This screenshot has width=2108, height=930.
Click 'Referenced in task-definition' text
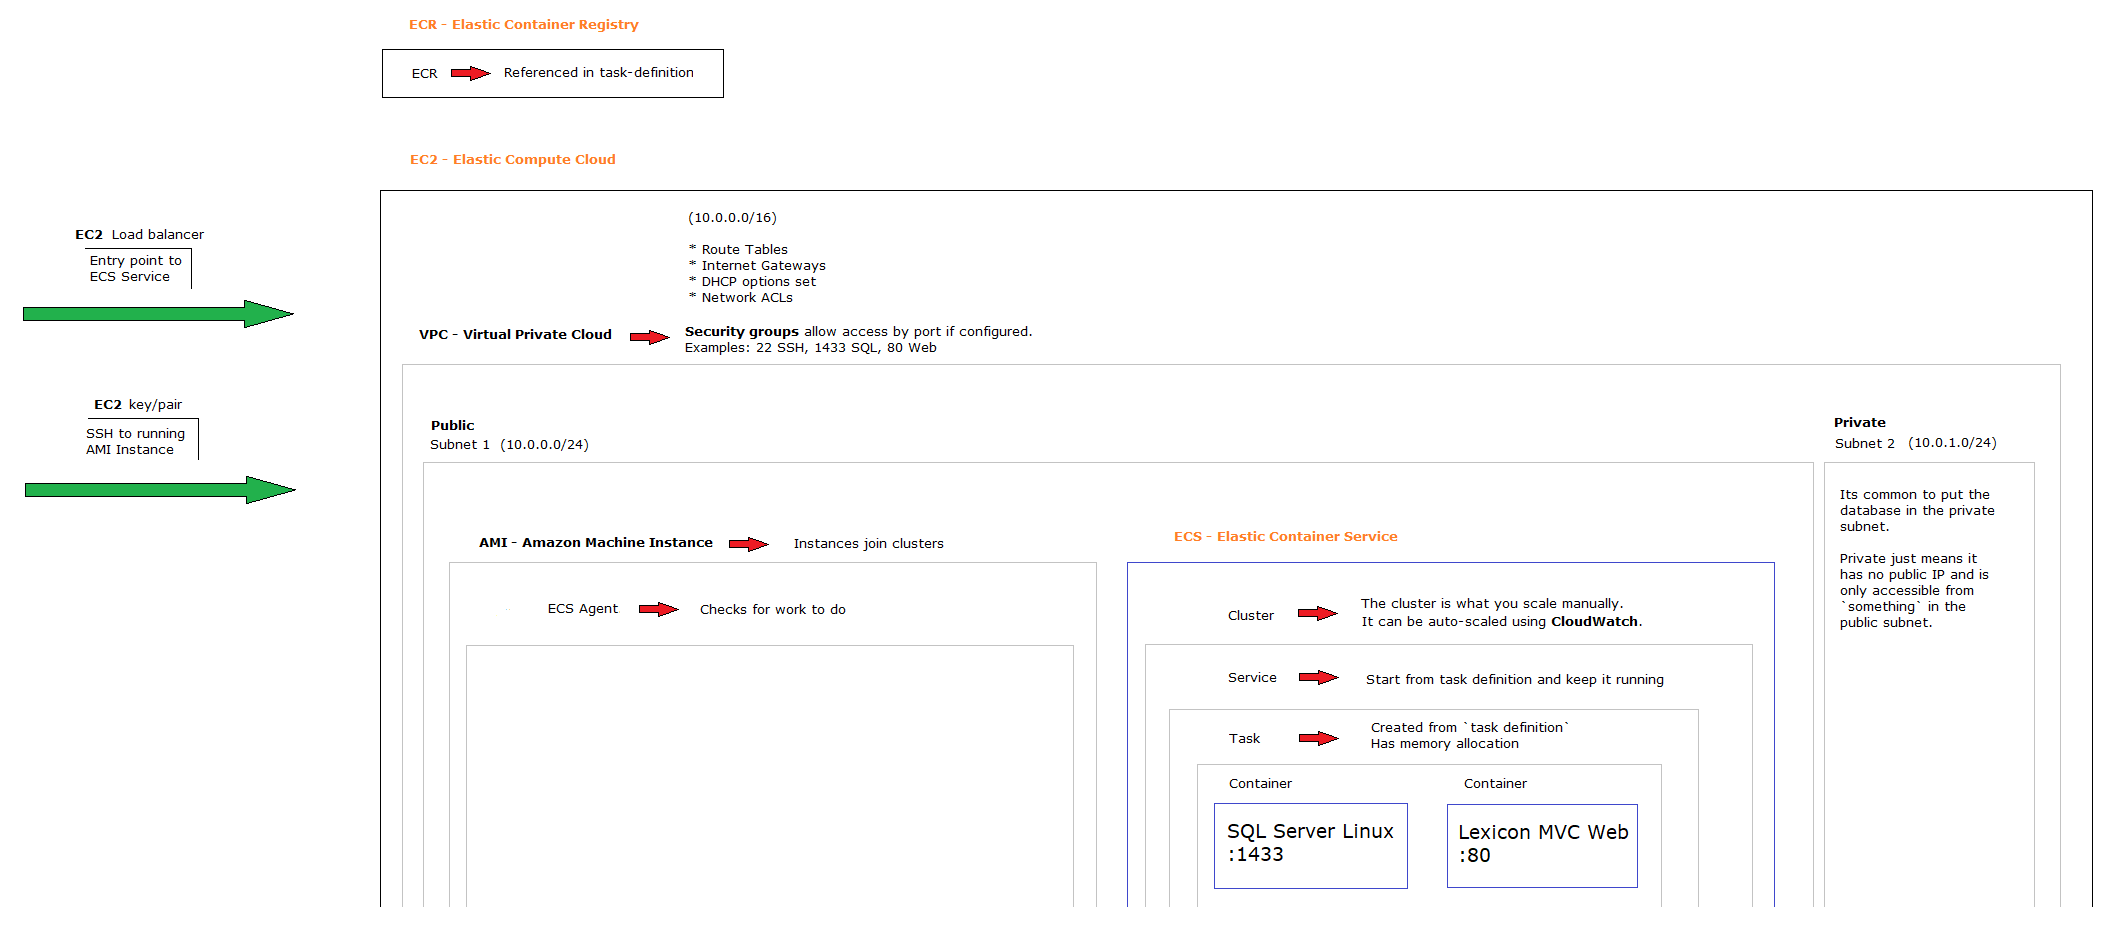[x=598, y=73]
